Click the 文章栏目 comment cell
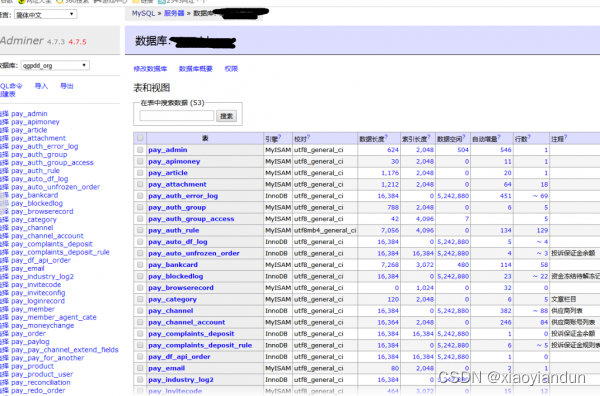 point(563,299)
